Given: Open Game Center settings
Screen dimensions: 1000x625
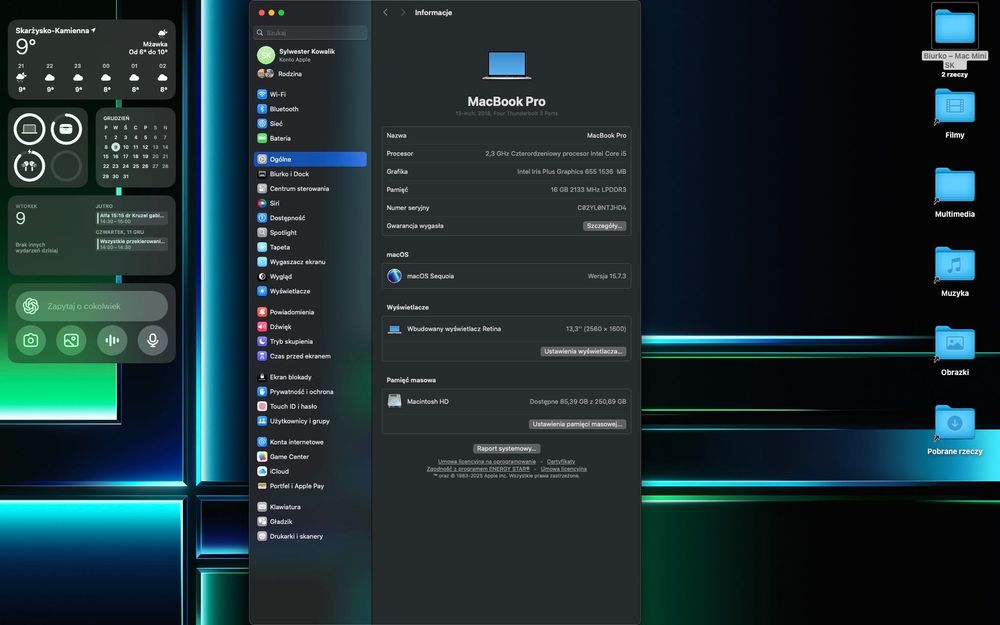Looking at the screenshot, I should 310,457.
